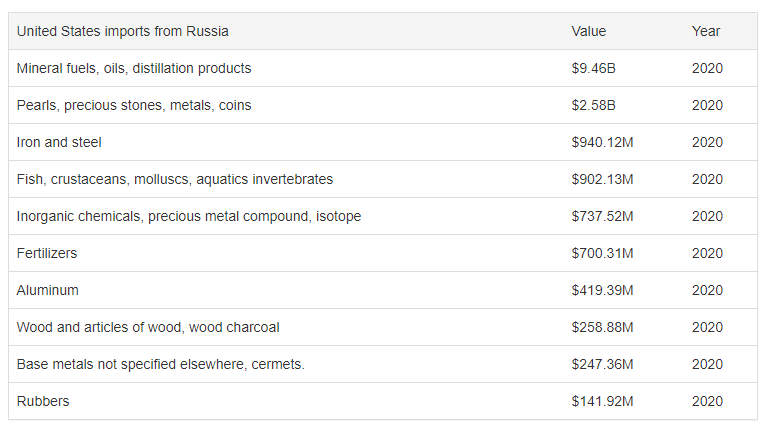The width and height of the screenshot is (765, 431).
Task: Click the 'Iron and steel' category
Action: [x=59, y=143]
